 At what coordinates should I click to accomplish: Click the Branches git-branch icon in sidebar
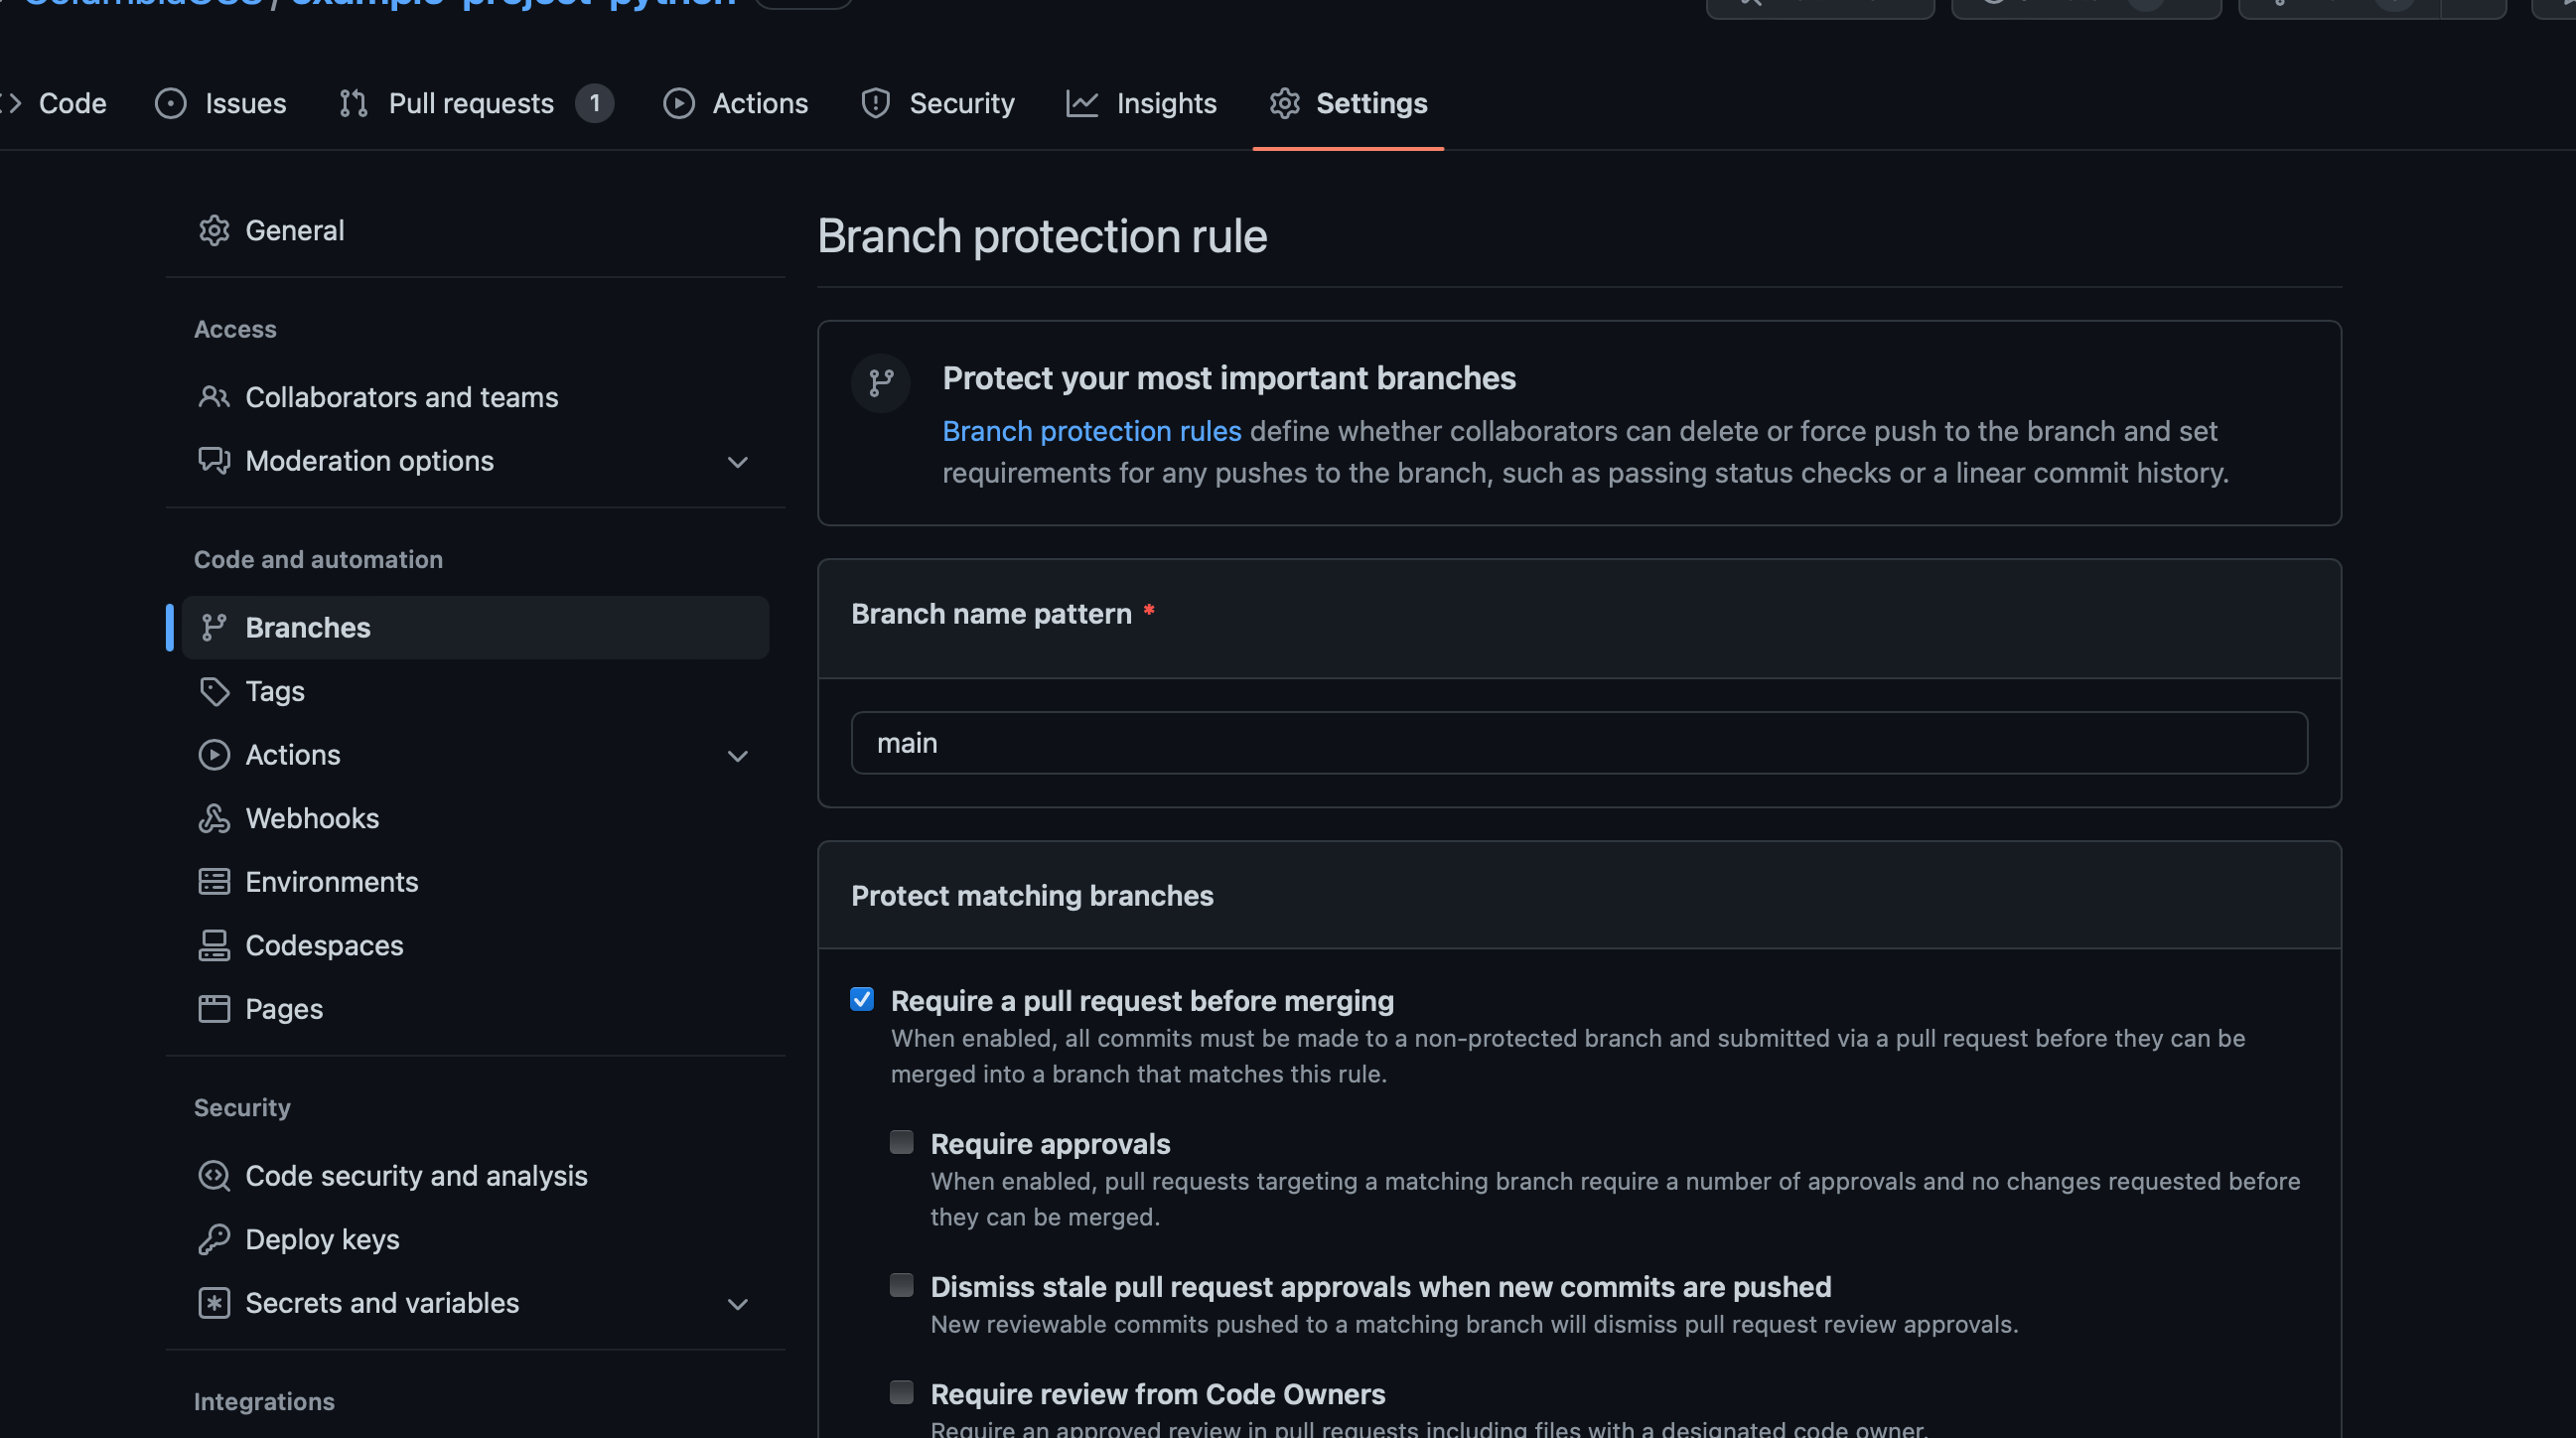point(214,627)
